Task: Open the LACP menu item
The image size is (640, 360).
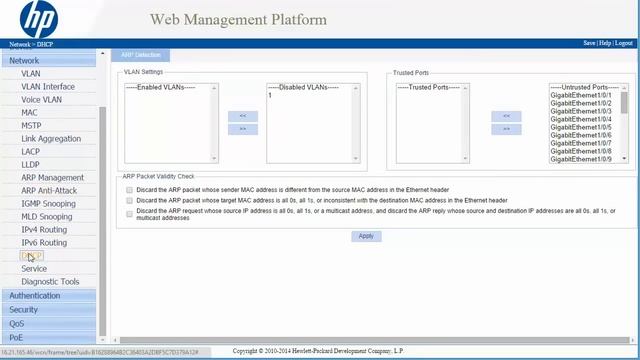Action: click(x=30, y=152)
